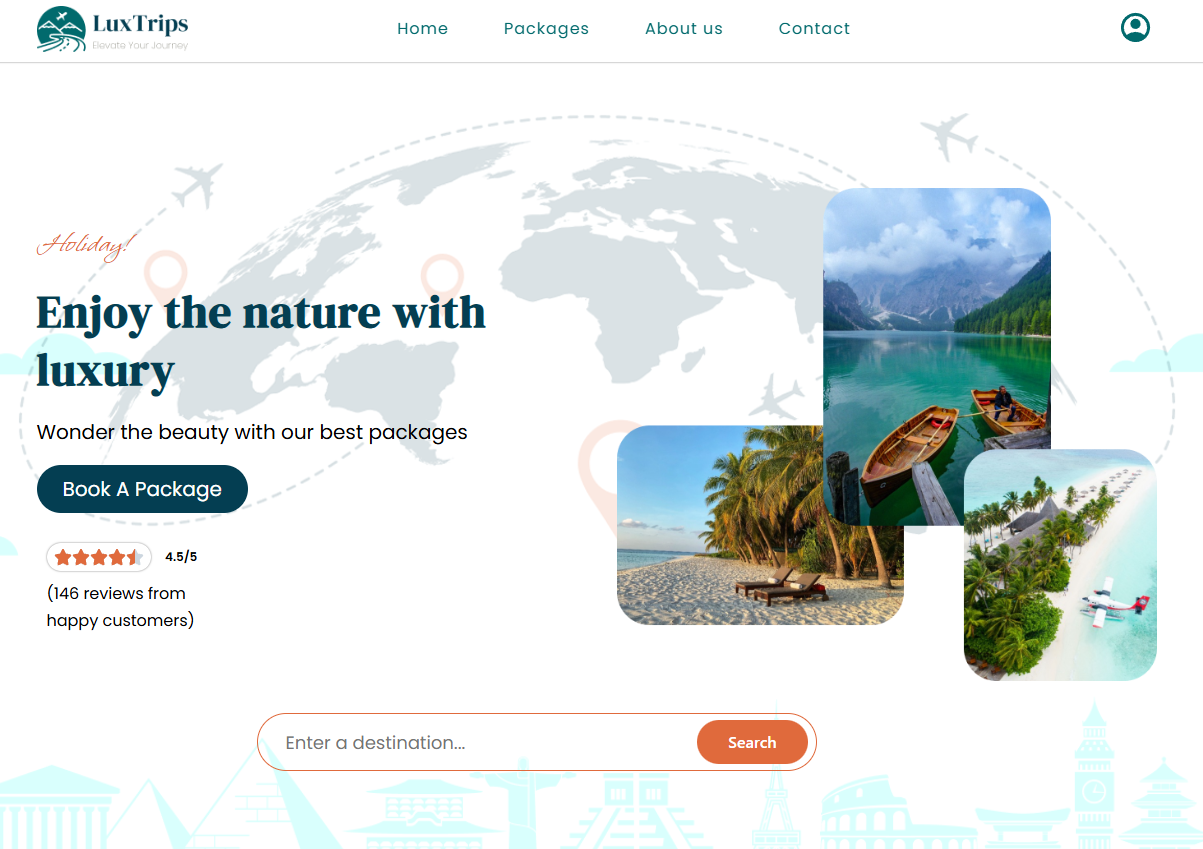
Task: Focus the Enter a destination input
Action: pos(477,742)
